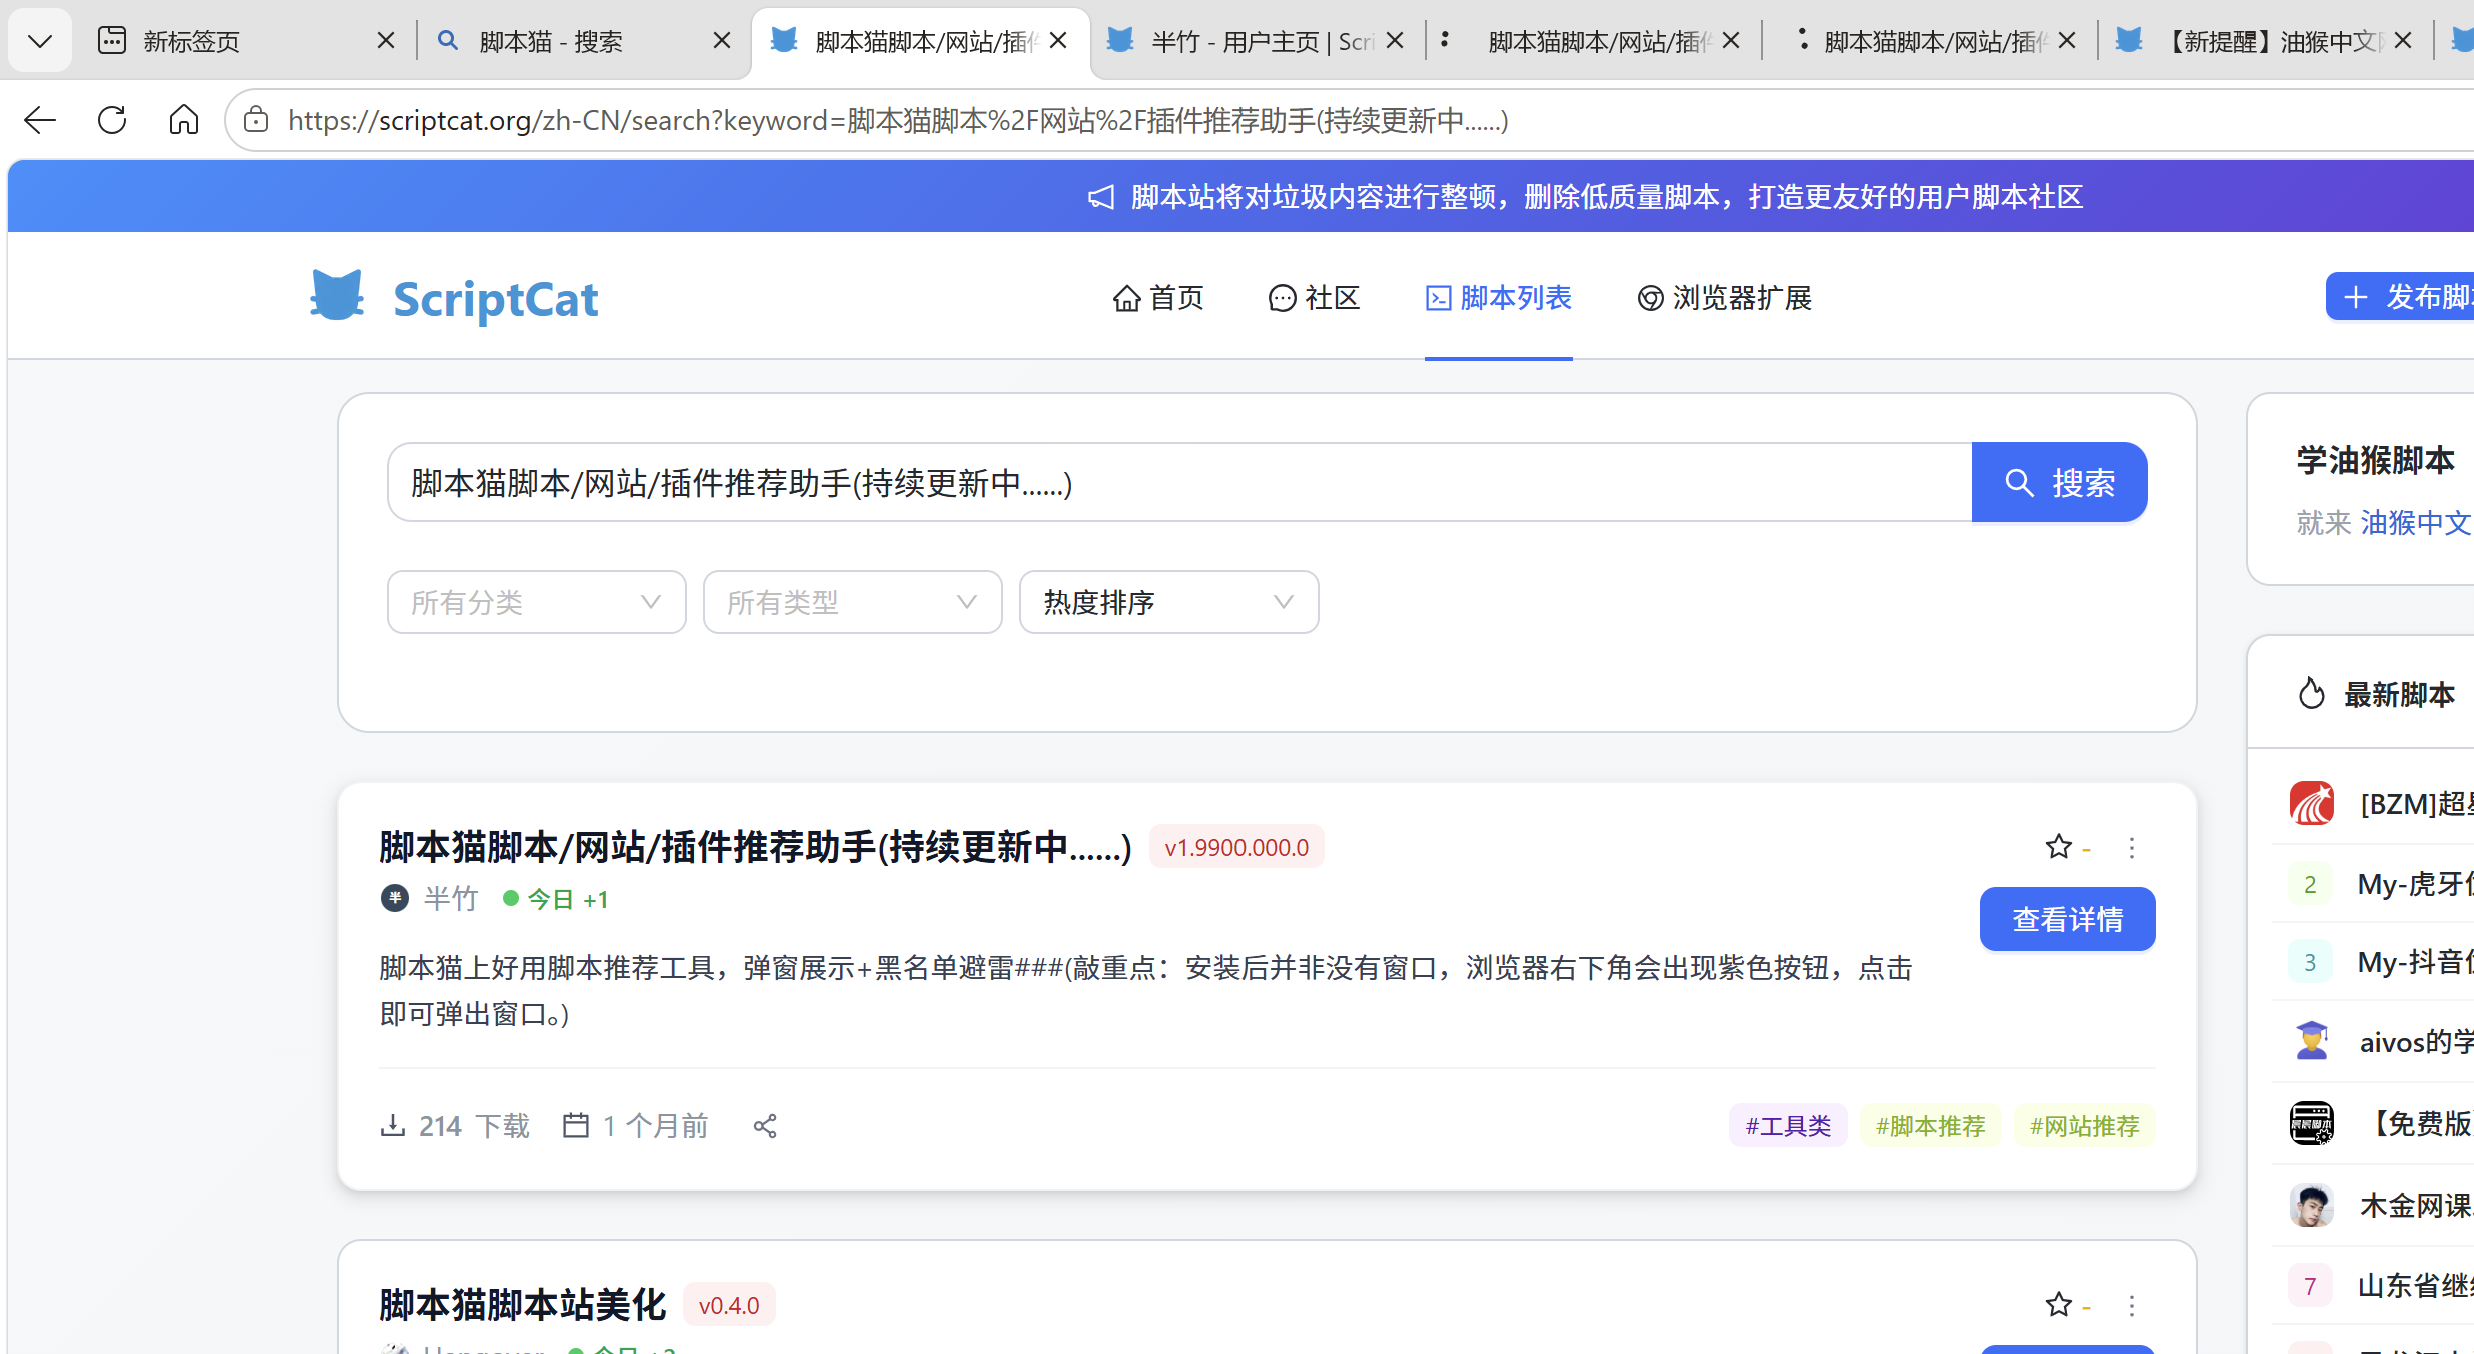This screenshot has width=2474, height=1354.
Task: Open the My-虎牙 sidebar script
Action: (2414, 884)
